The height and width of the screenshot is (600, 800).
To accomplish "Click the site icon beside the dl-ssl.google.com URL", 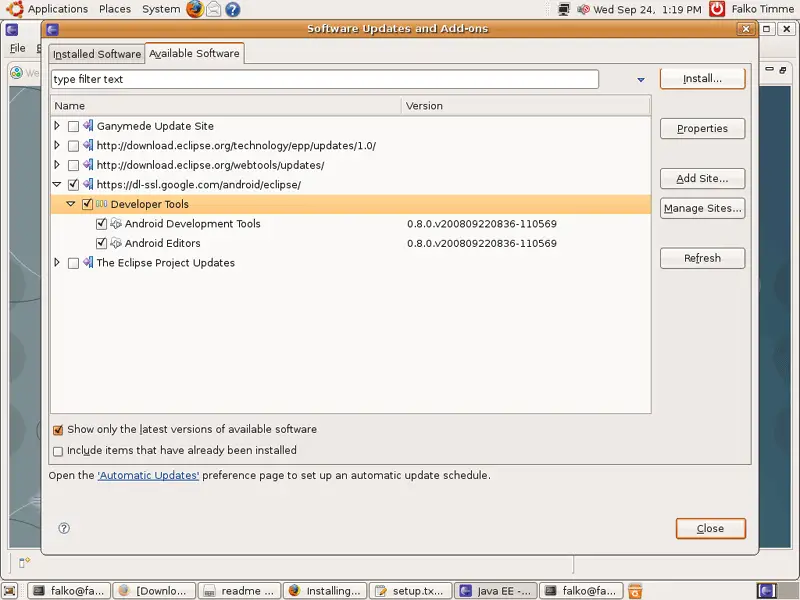I will pyautogui.click(x=88, y=184).
